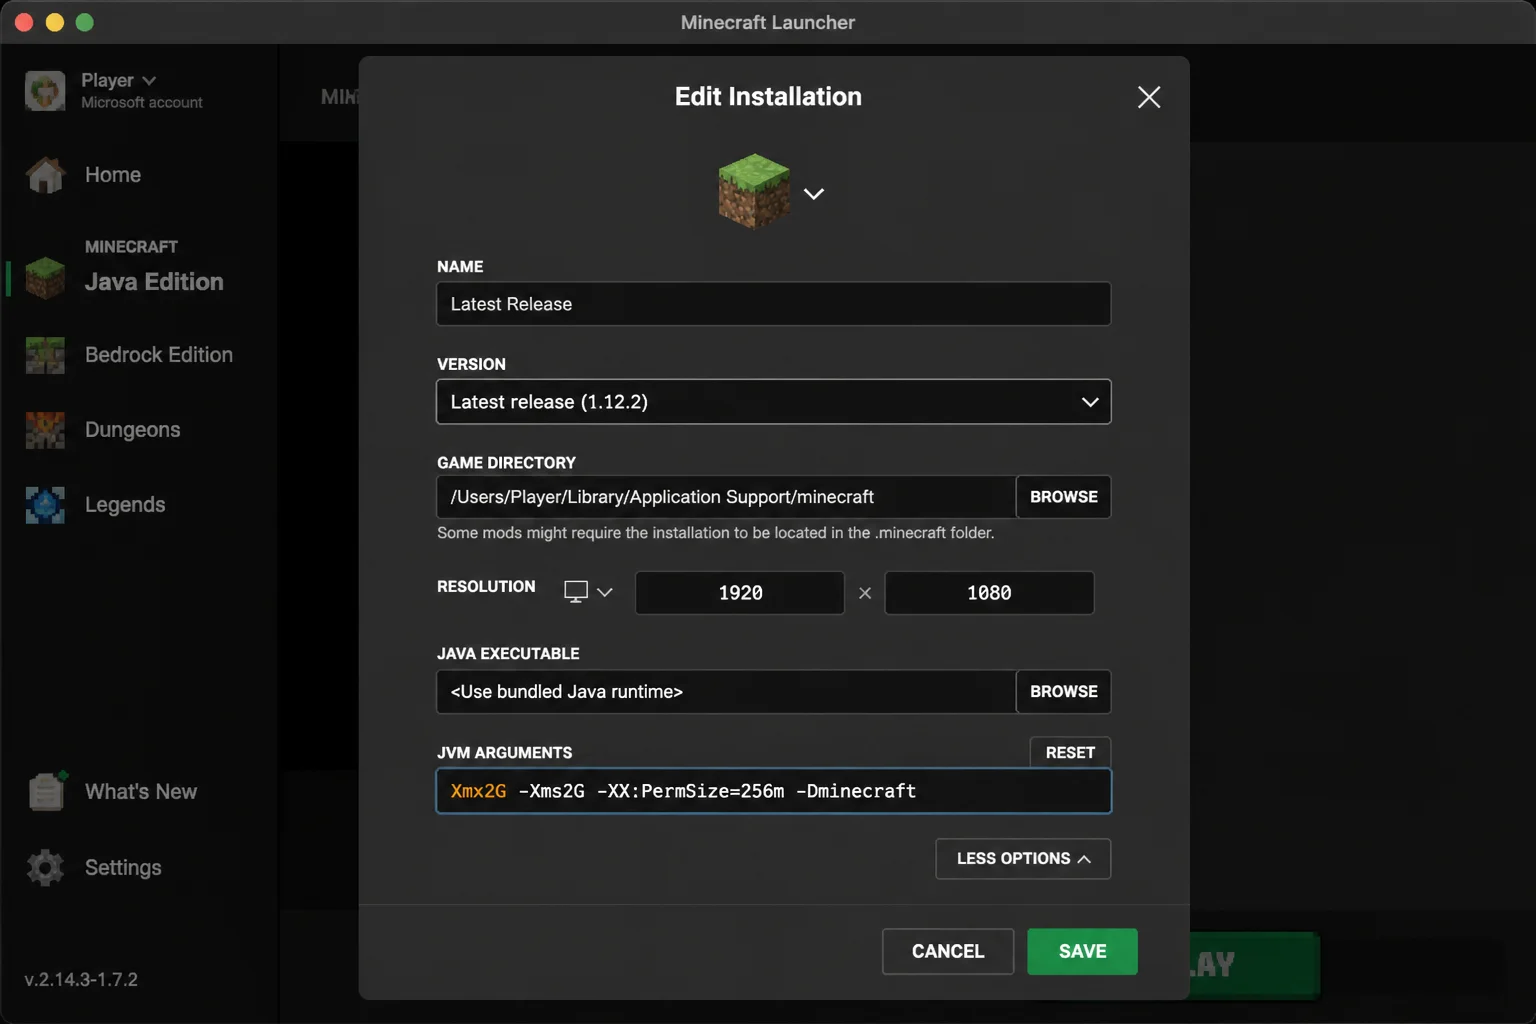Click into the JVM Arguments field
Screen dimensions: 1536x1024
[x=774, y=791]
